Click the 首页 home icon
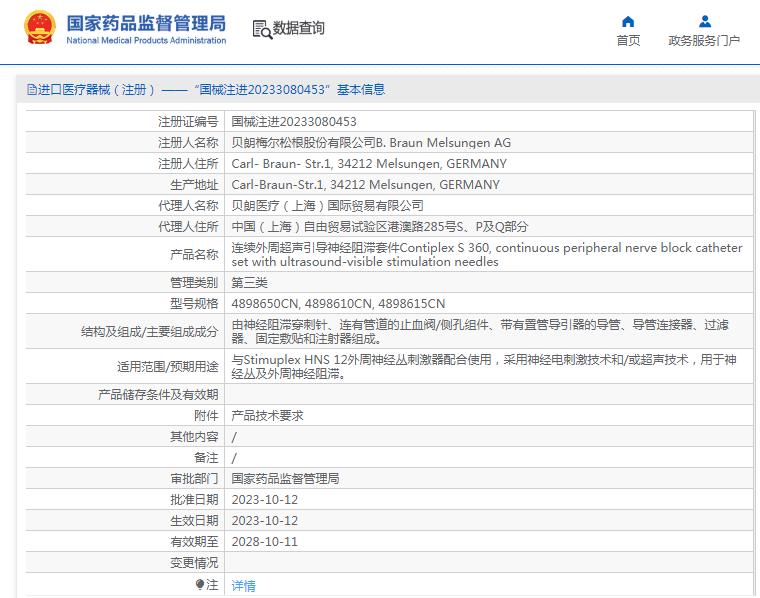This screenshot has width=760, height=598. pyautogui.click(x=628, y=21)
